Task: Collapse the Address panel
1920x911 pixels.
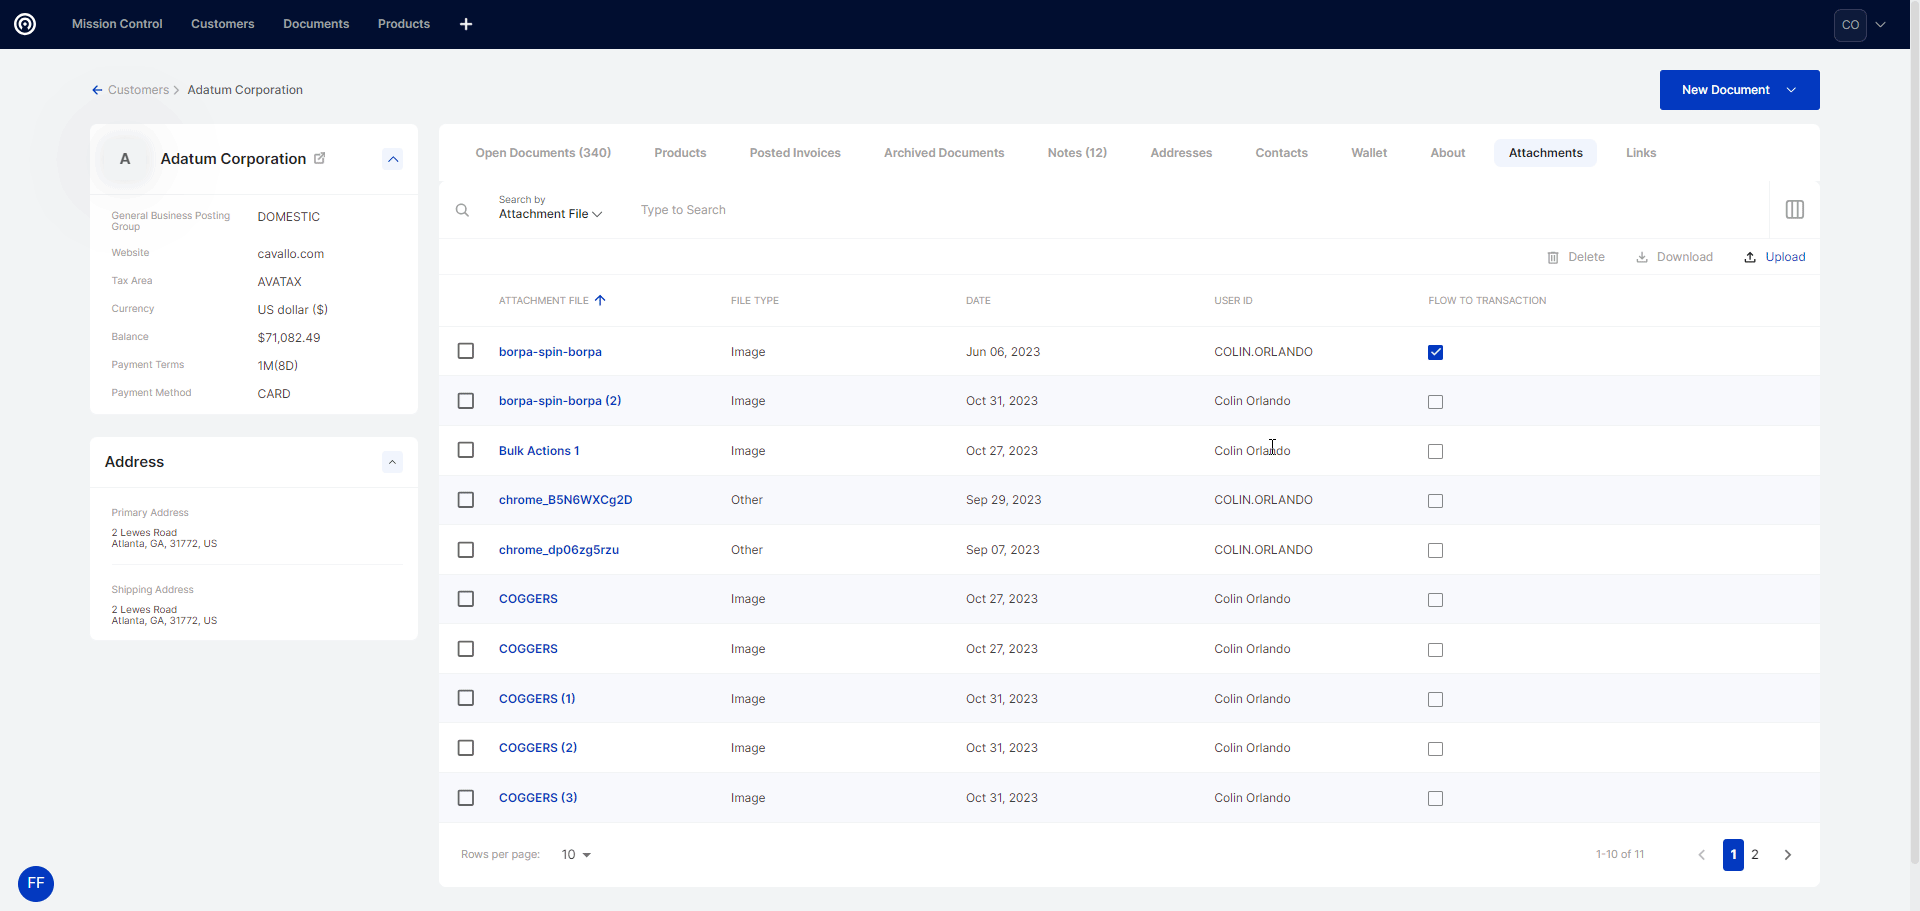Action: coord(393,462)
